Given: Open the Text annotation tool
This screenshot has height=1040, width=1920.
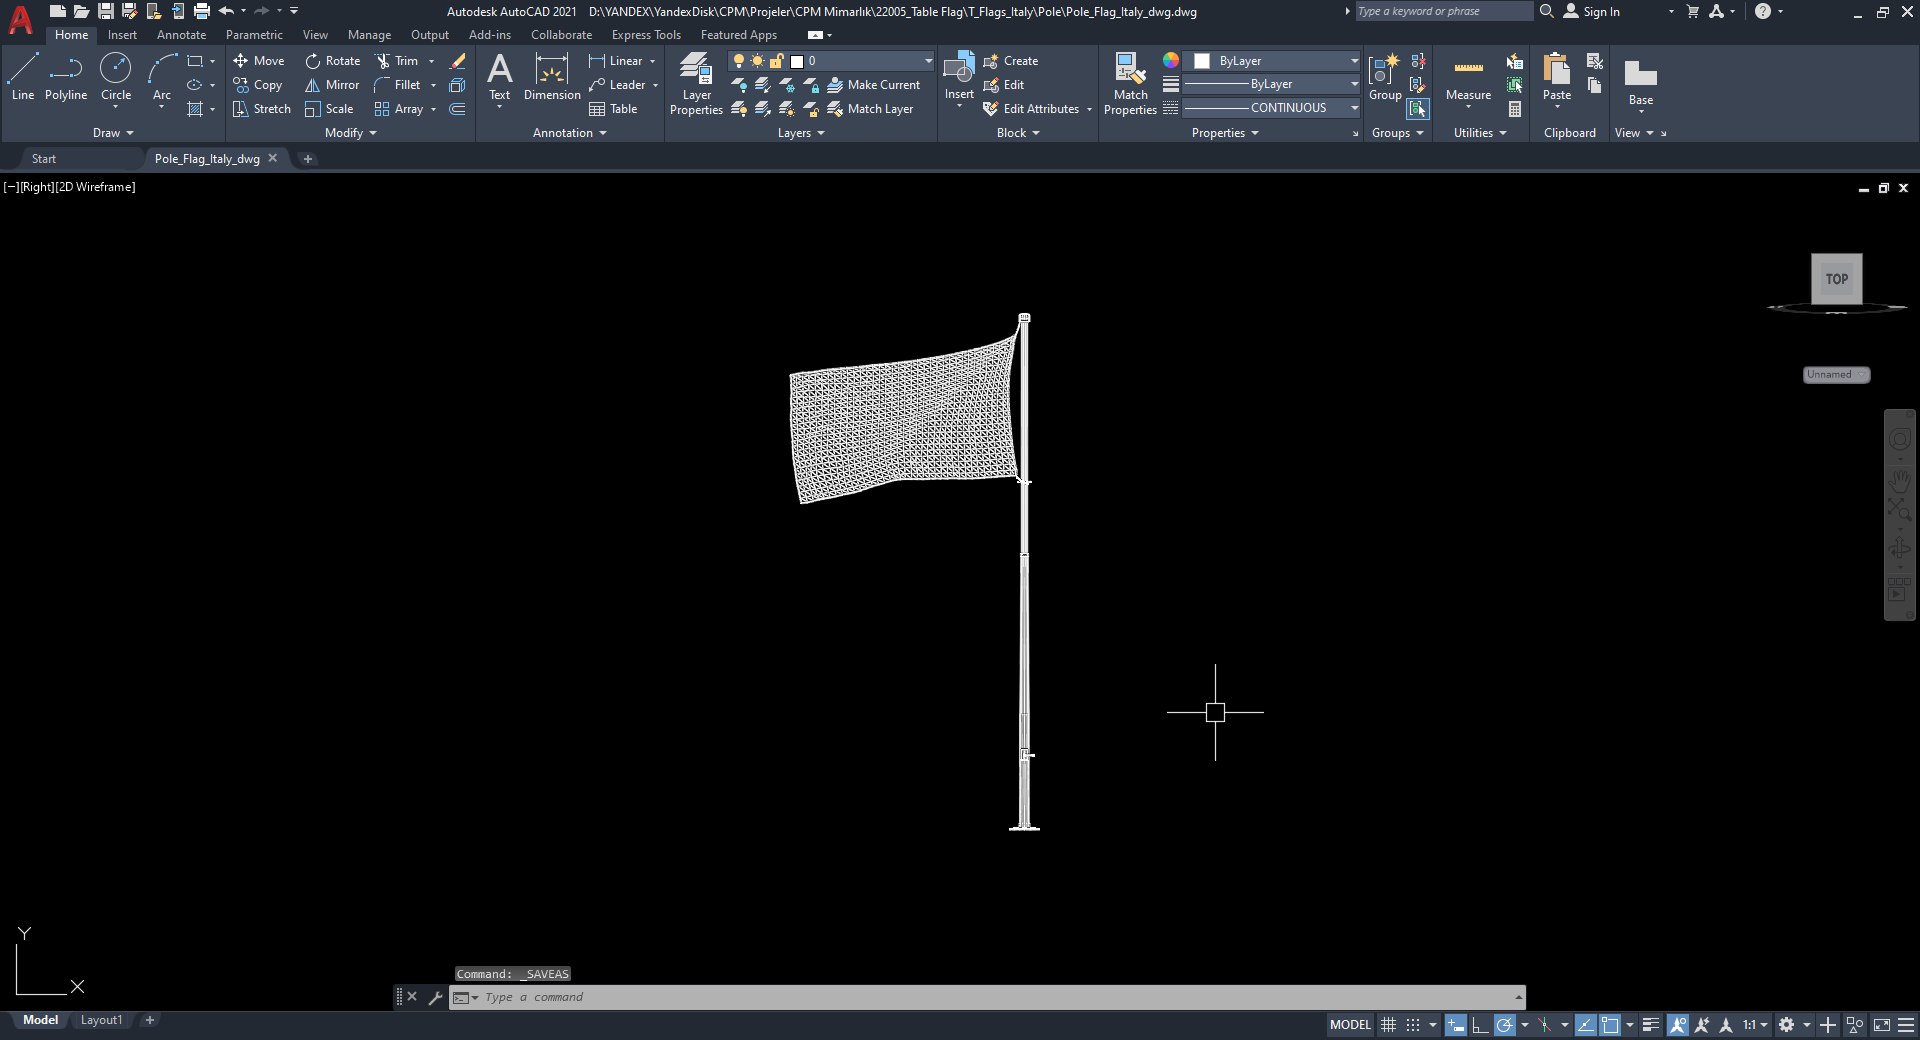Looking at the screenshot, I should pos(499,77).
